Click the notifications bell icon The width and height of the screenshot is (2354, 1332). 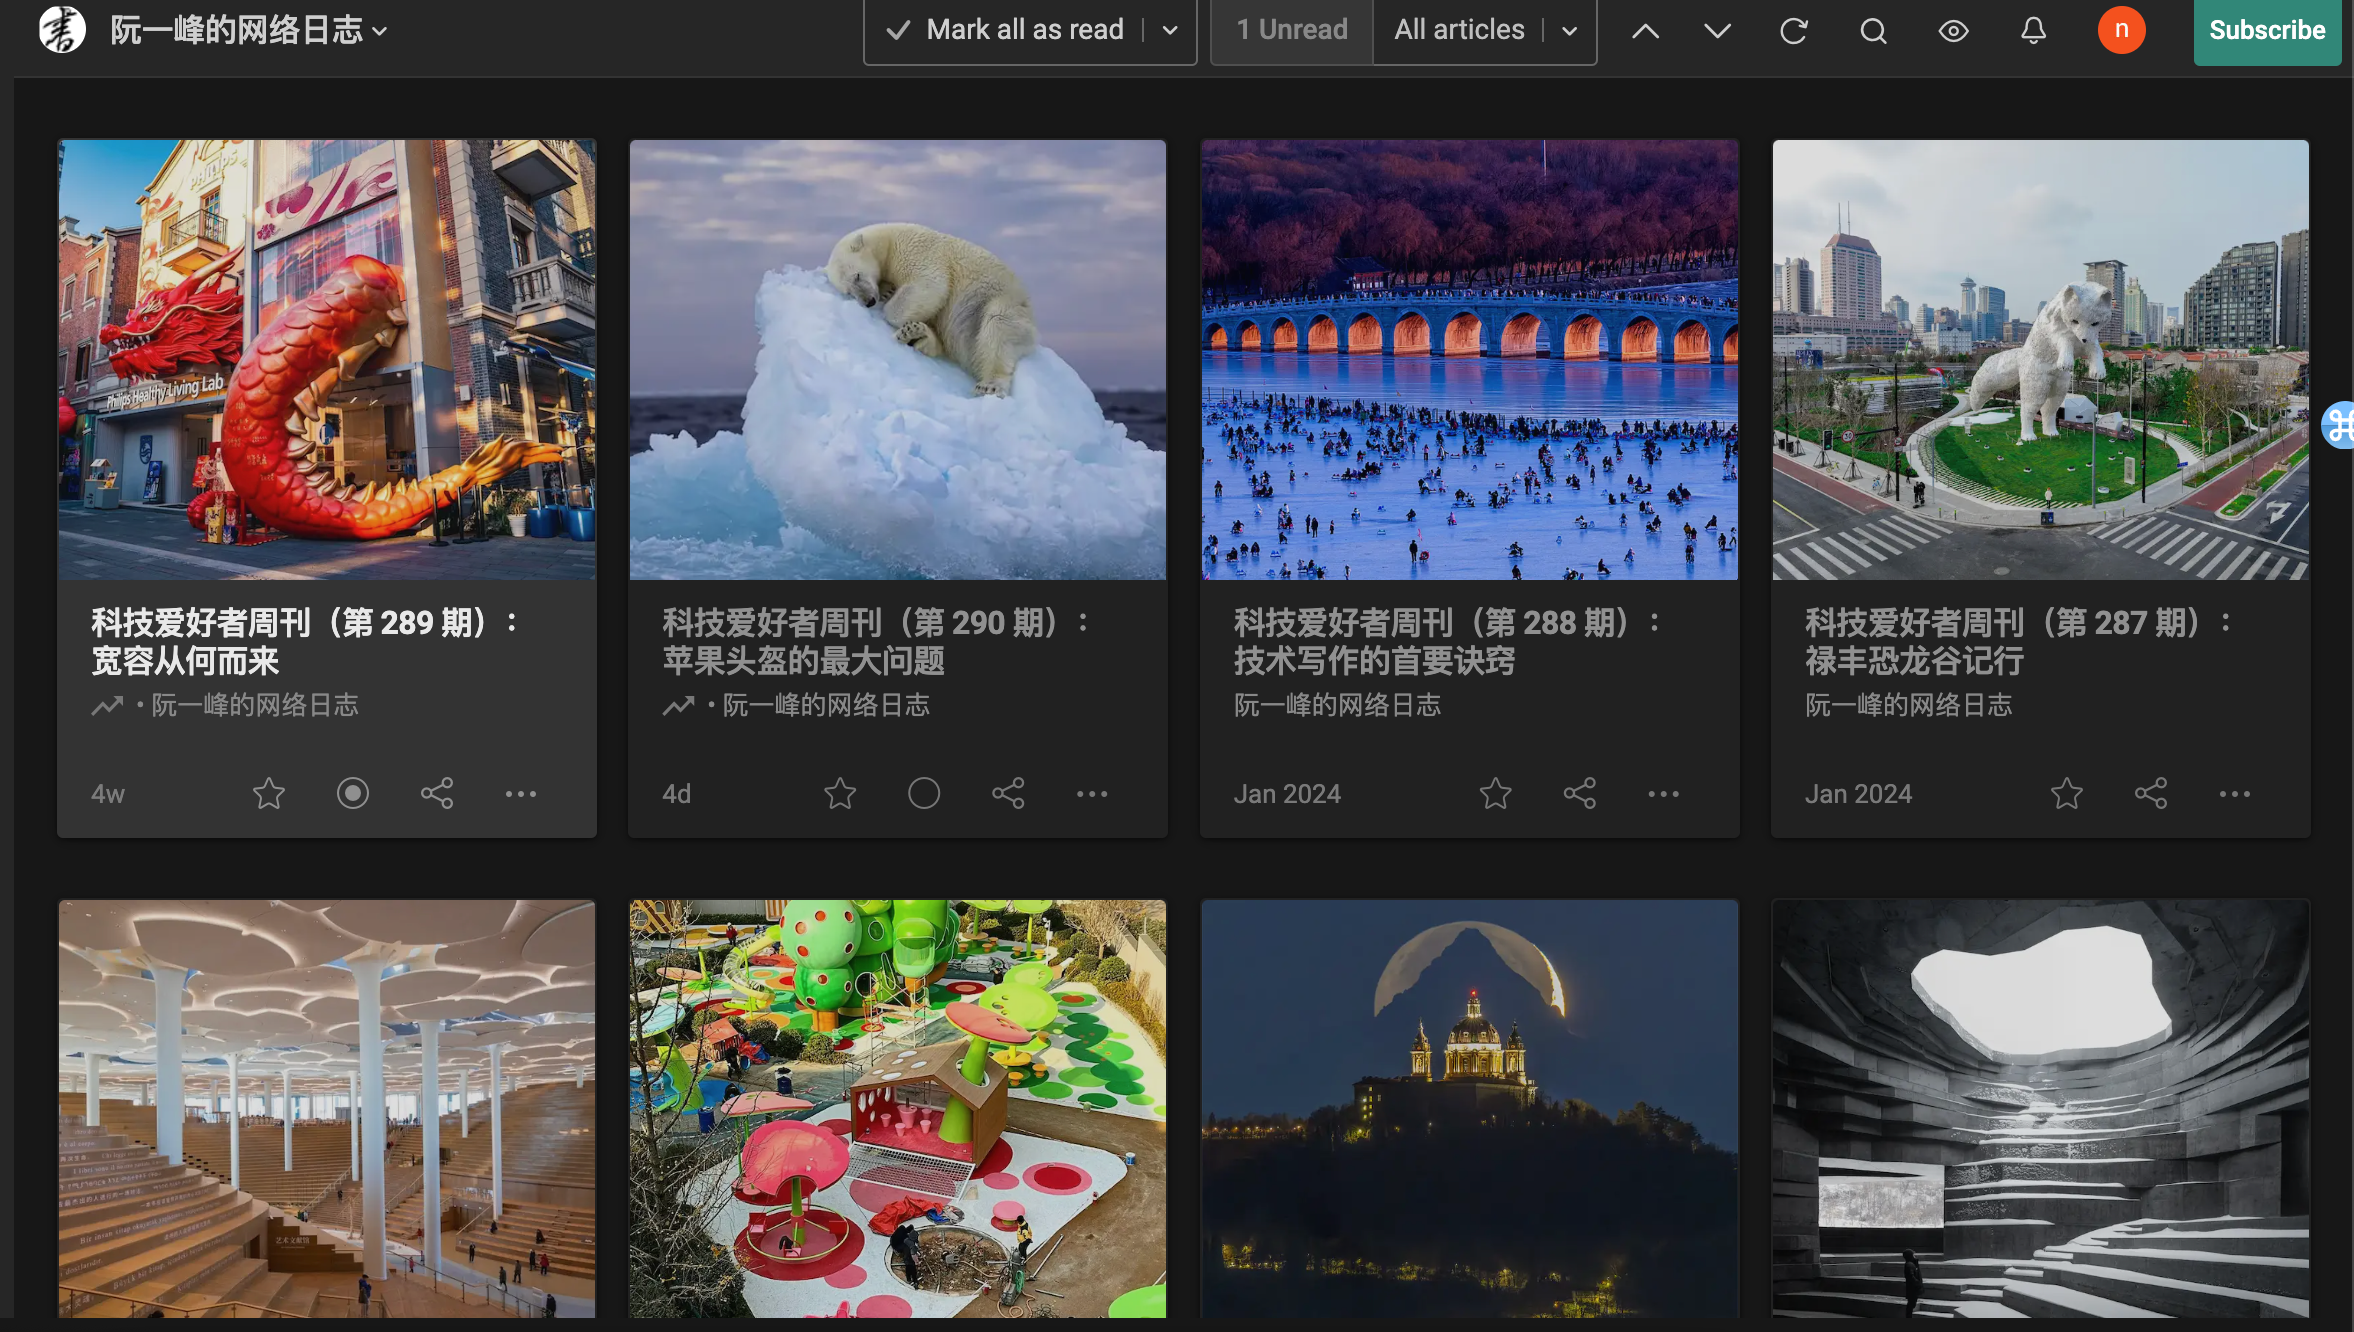2033,31
